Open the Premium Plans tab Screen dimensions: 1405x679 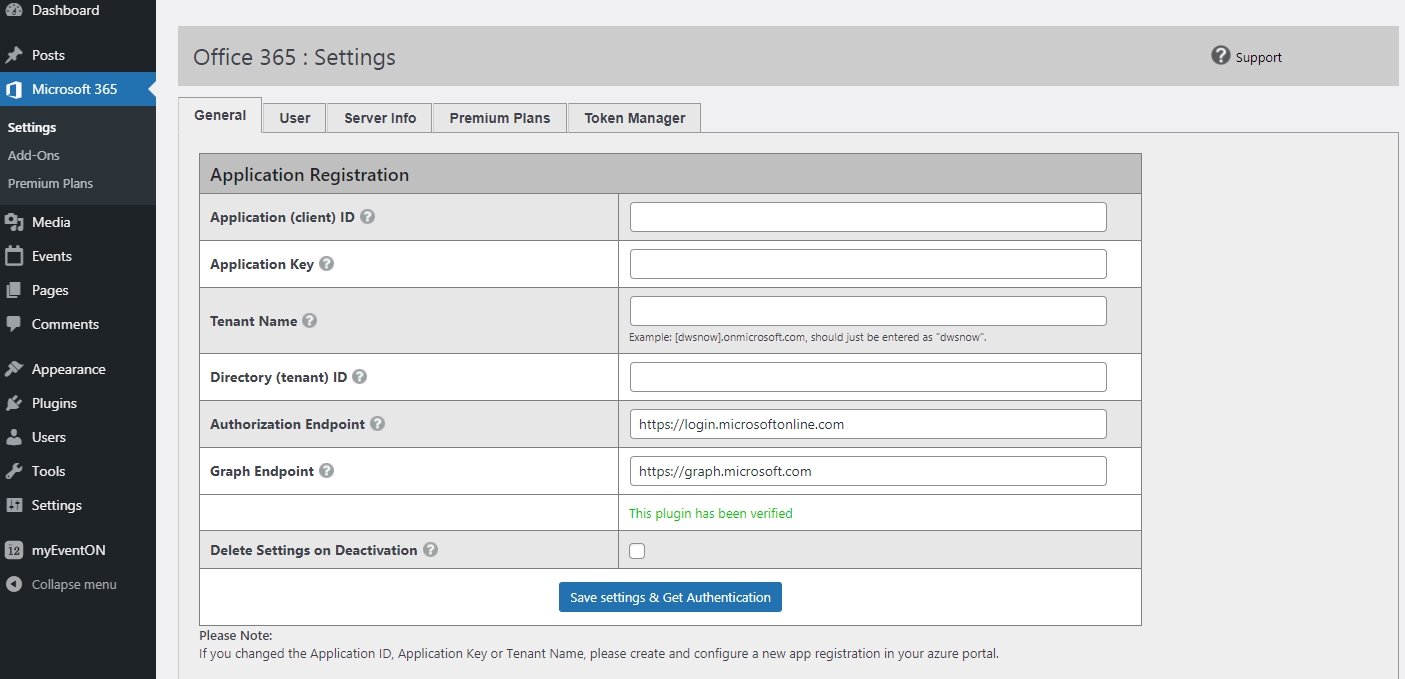(x=500, y=118)
